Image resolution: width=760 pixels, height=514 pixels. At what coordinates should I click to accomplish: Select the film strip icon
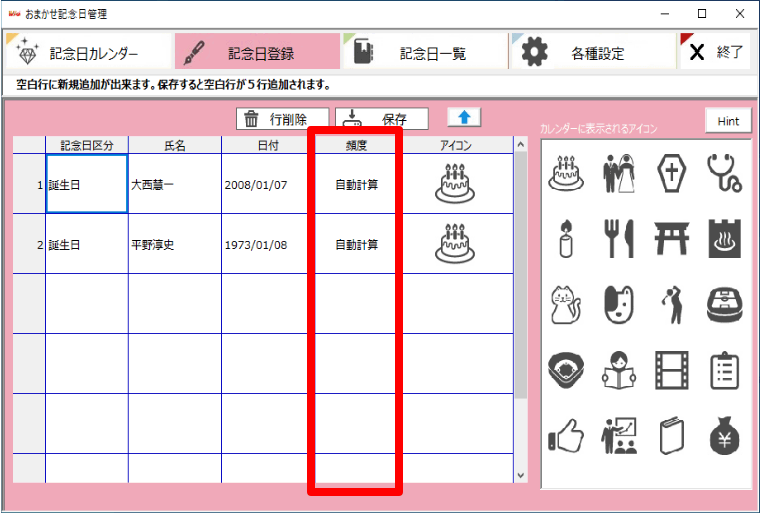pyautogui.click(x=671, y=371)
